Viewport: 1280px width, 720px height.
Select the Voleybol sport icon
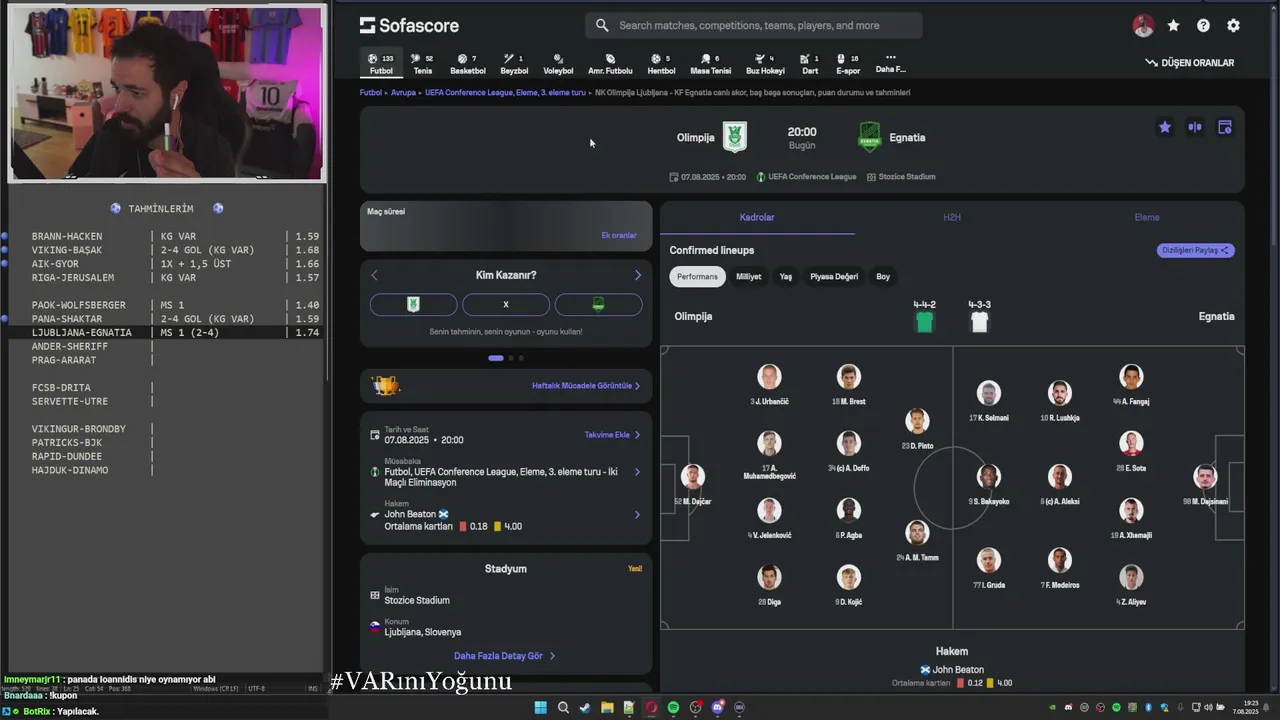(x=558, y=64)
